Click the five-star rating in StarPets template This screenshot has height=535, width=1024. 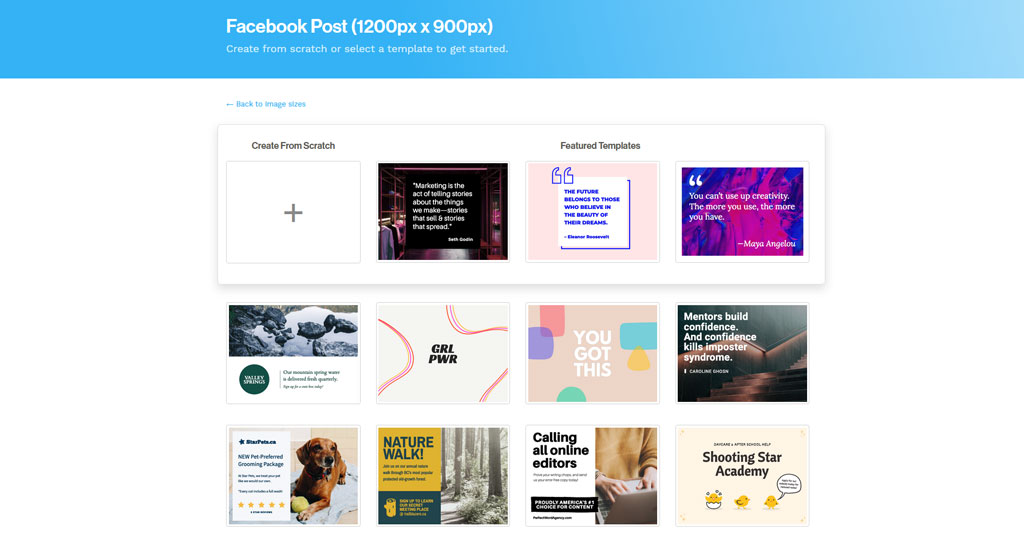click(x=261, y=505)
